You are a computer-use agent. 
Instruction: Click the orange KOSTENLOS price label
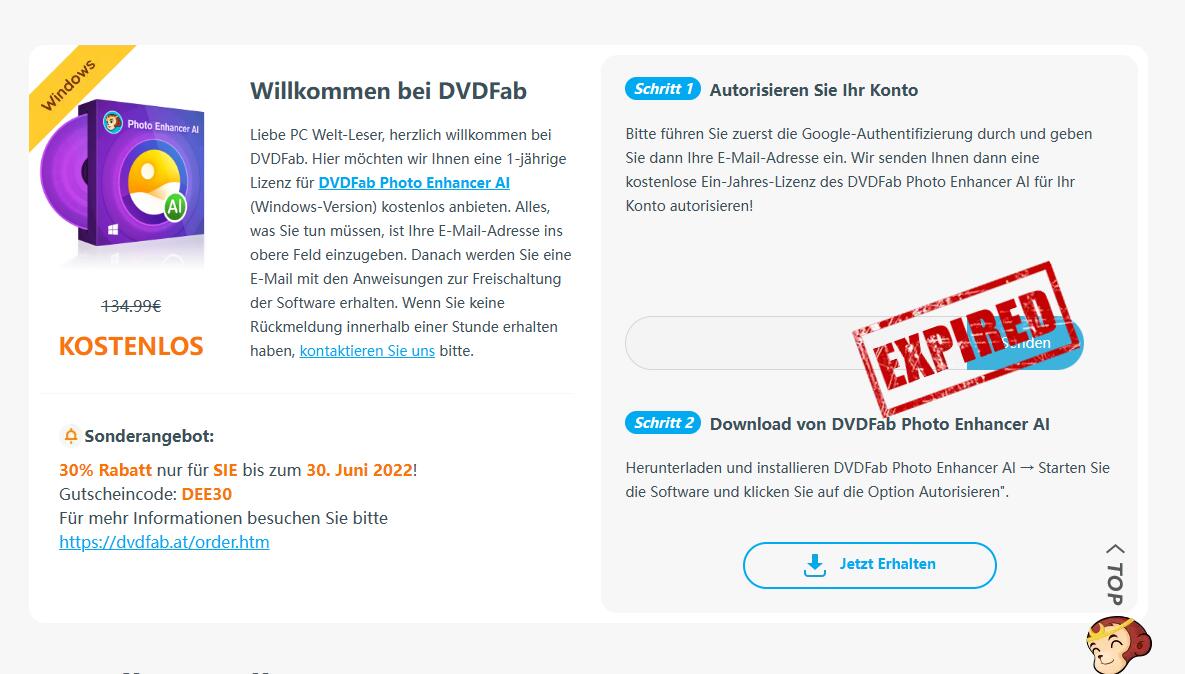(131, 346)
